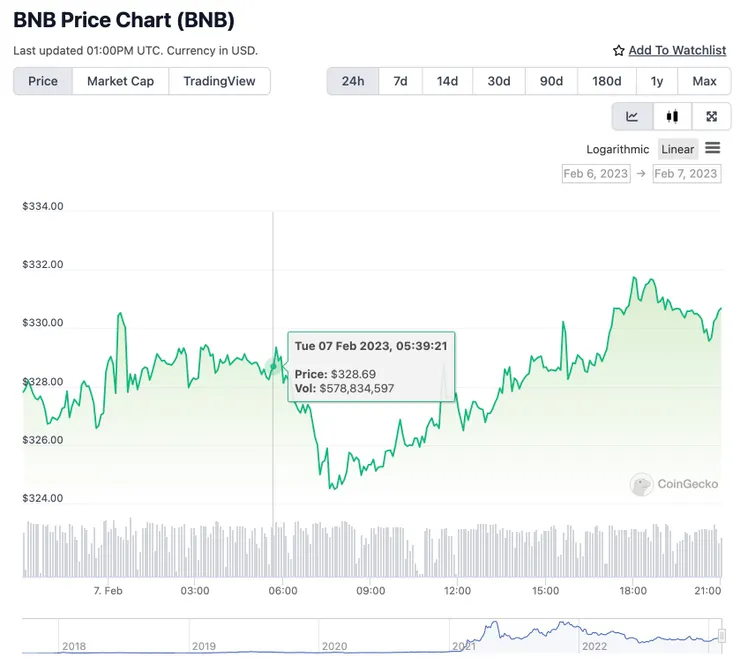Click the right handle of navigator slider
Screen dimensions: 740x663
click(x=722, y=636)
